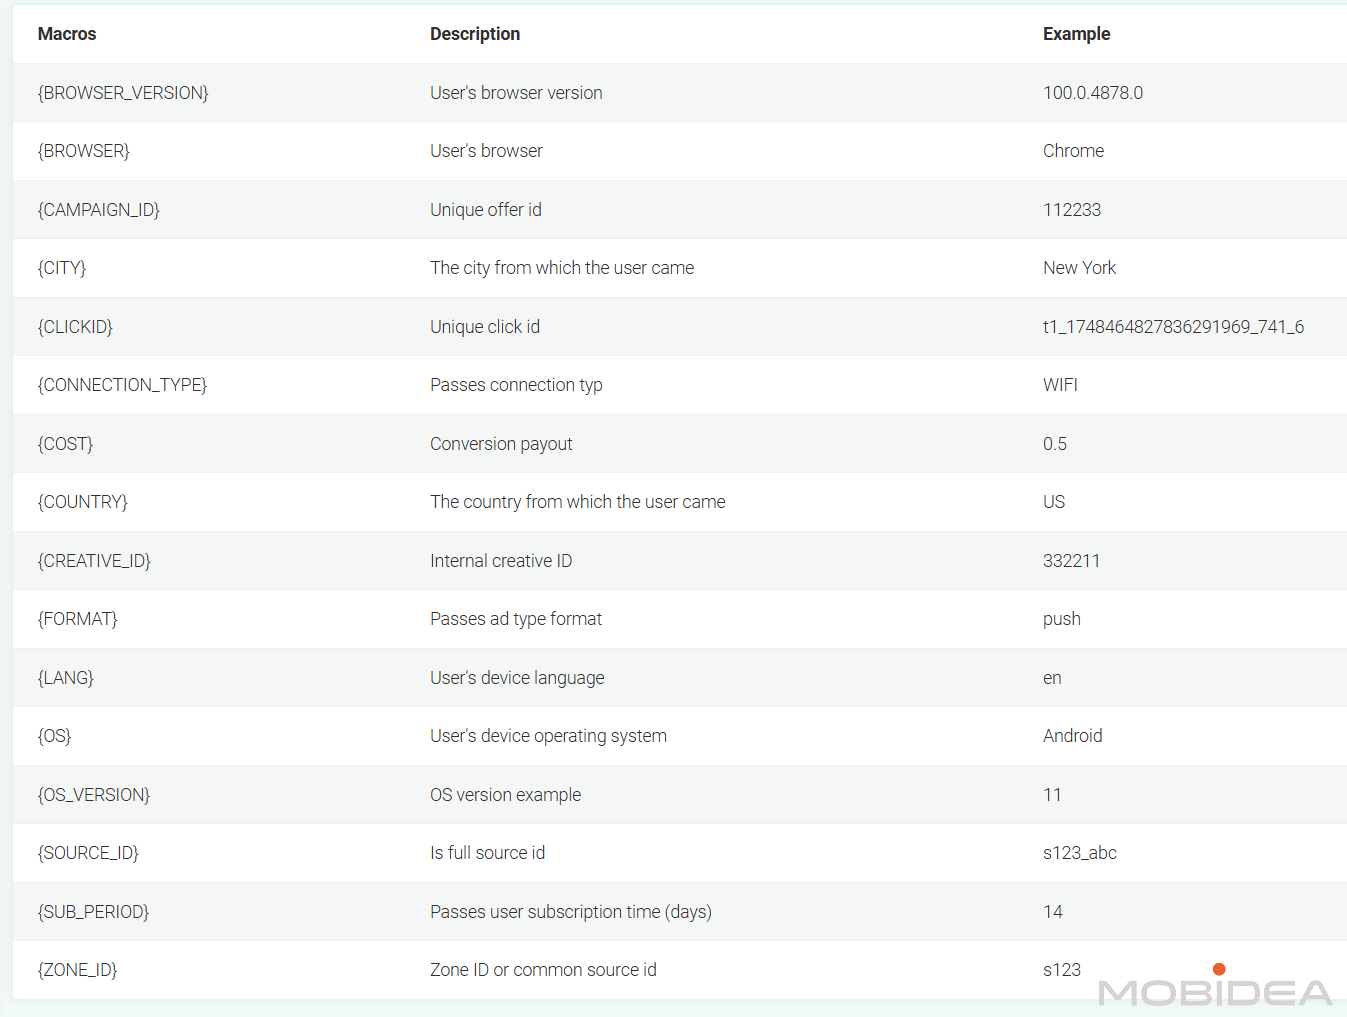This screenshot has height=1017, width=1347.
Task: Click the {CREATIVE_ID} macro
Action: point(94,561)
